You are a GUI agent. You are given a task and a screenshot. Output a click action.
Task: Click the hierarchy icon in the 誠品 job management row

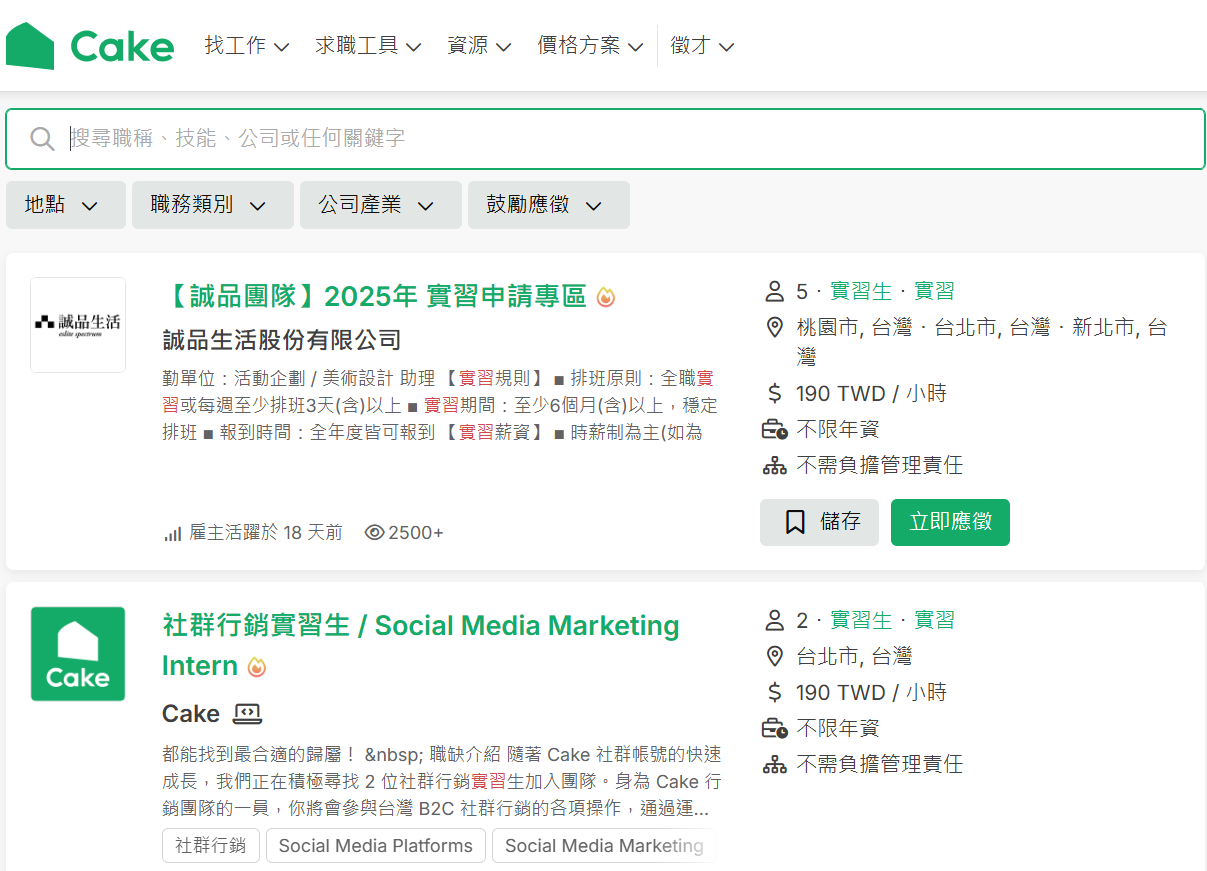click(x=775, y=465)
